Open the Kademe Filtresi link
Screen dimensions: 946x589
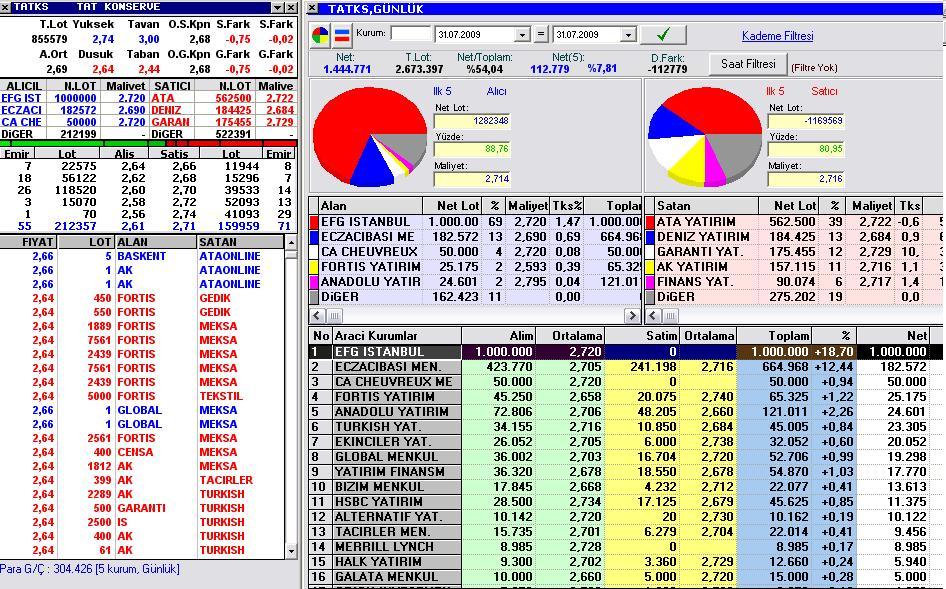[777, 36]
